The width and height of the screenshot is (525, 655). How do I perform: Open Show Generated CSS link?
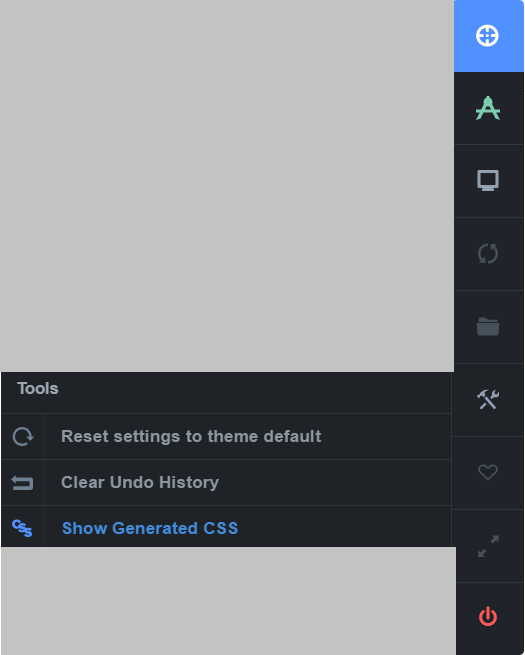click(150, 528)
